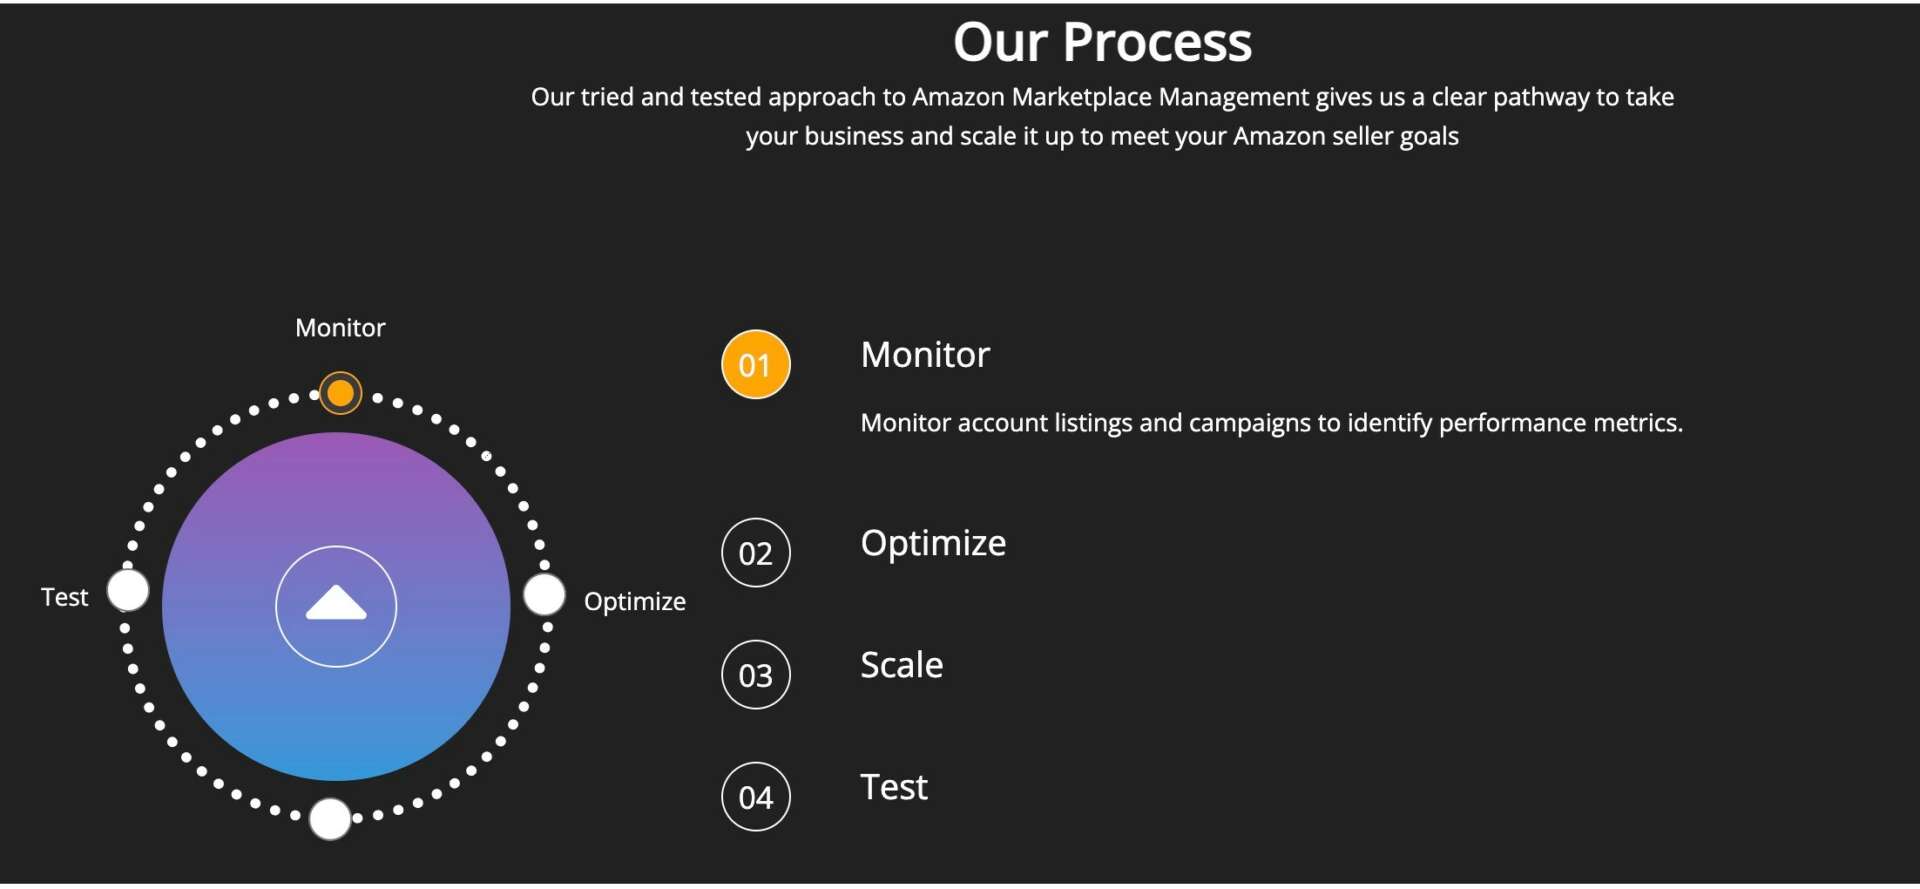Click the Monitor account listings description text
Image resolution: width=1920 pixels, height=889 pixels.
[1271, 423]
